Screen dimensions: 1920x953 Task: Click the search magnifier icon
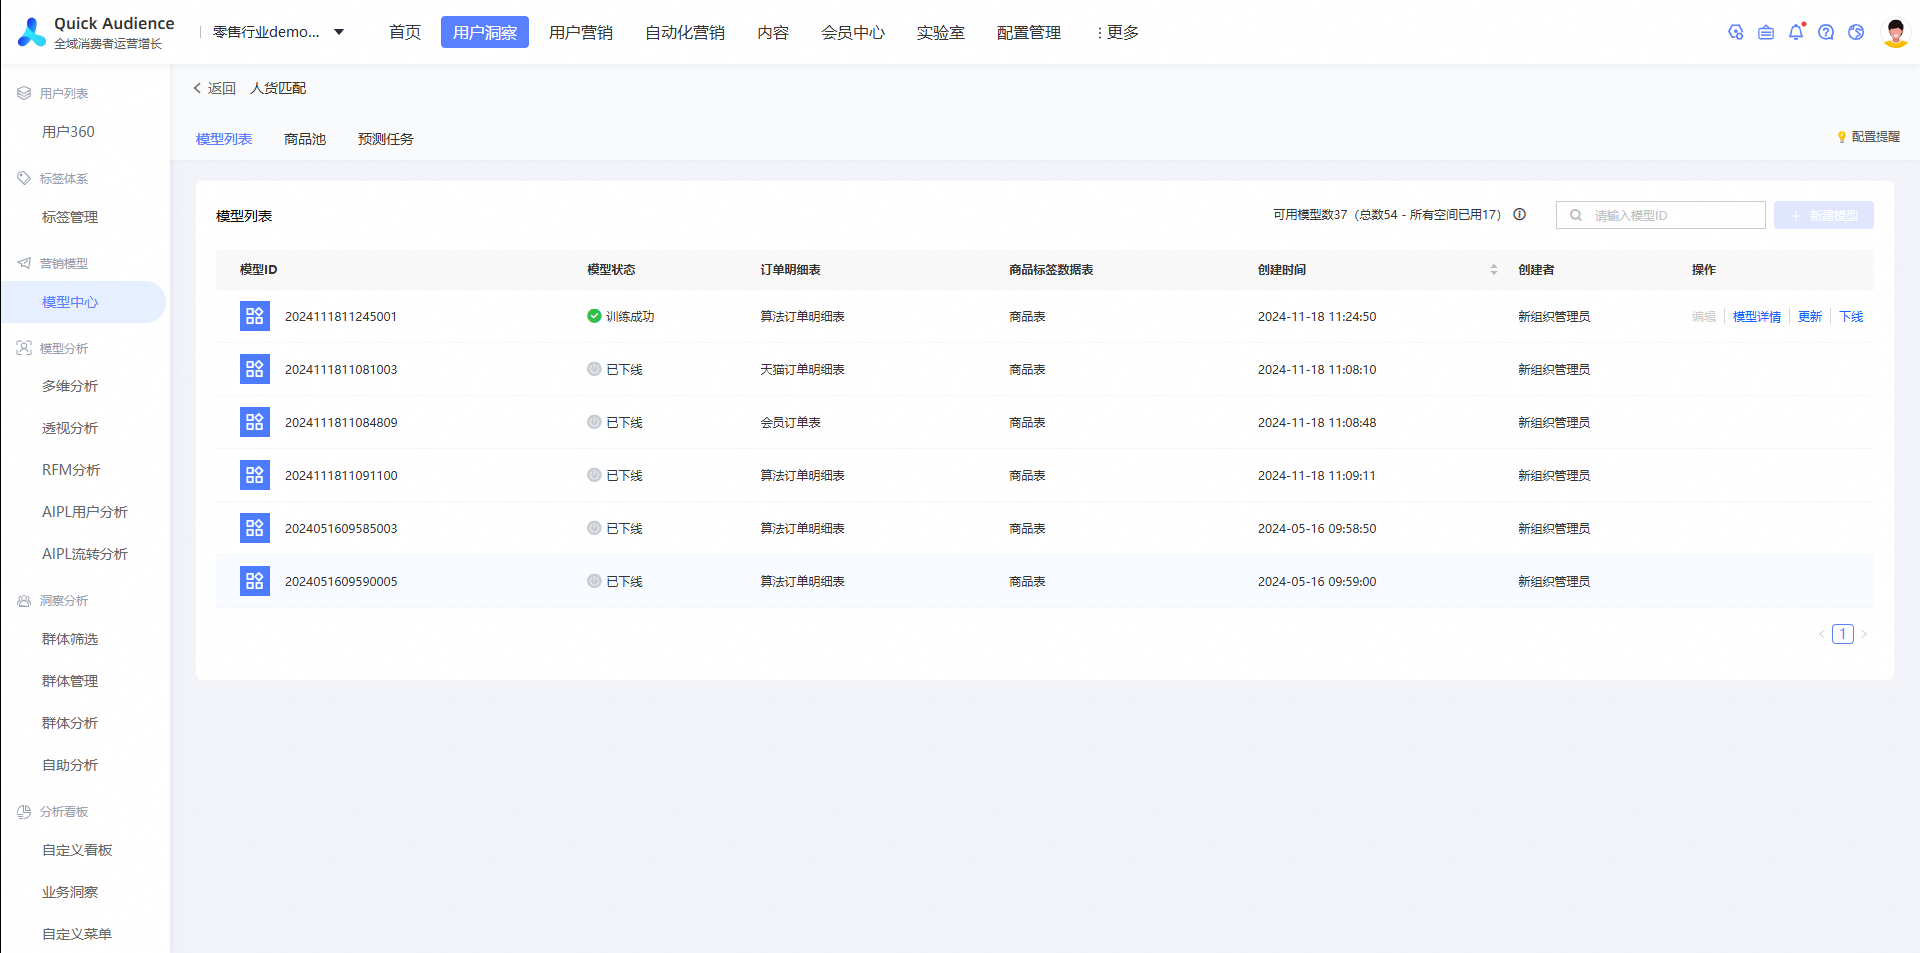point(1576,215)
